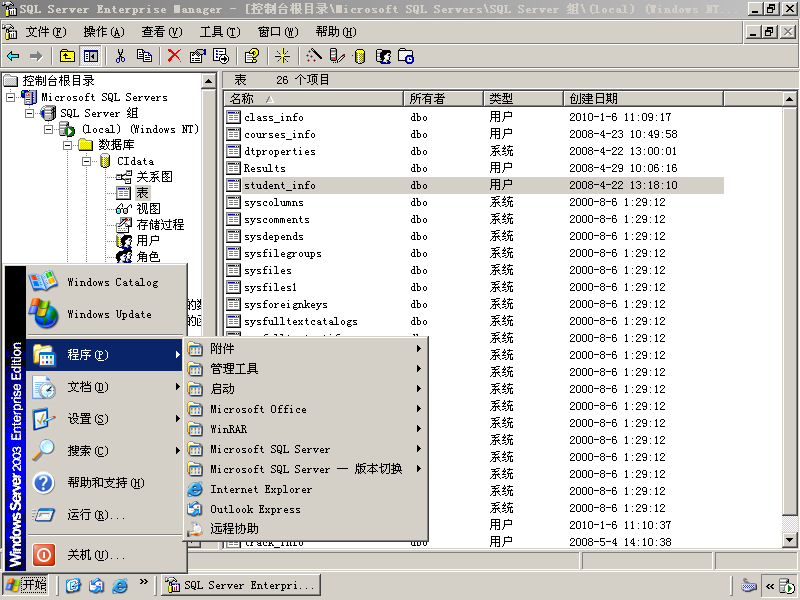
Task: Open Help via the question mark icon
Action: click(x=252, y=56)
